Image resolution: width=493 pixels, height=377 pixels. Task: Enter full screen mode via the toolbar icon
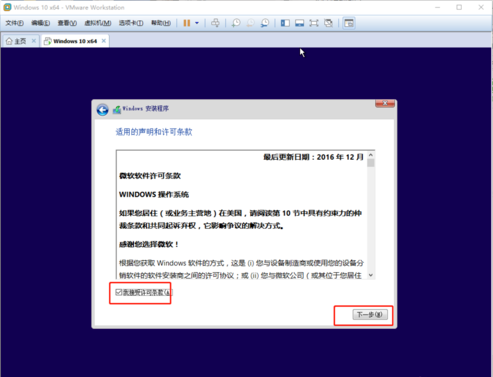[314, 23]
